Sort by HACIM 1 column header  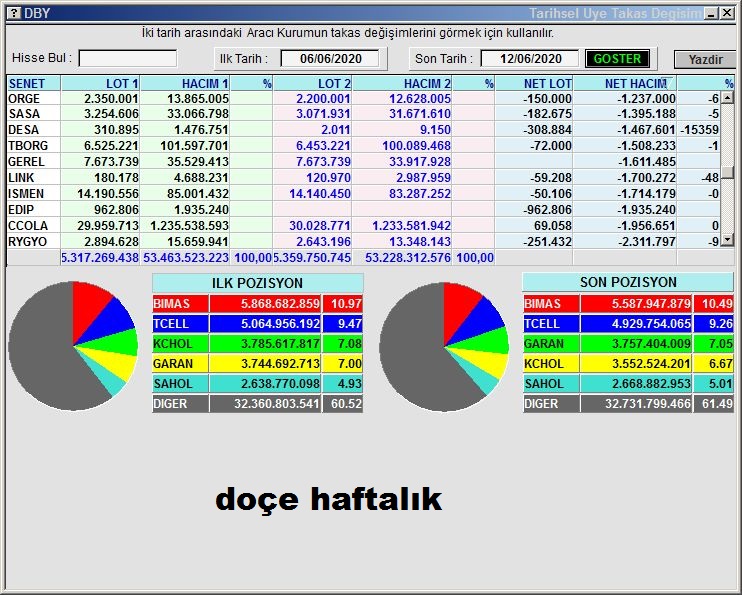click(185, 83)
